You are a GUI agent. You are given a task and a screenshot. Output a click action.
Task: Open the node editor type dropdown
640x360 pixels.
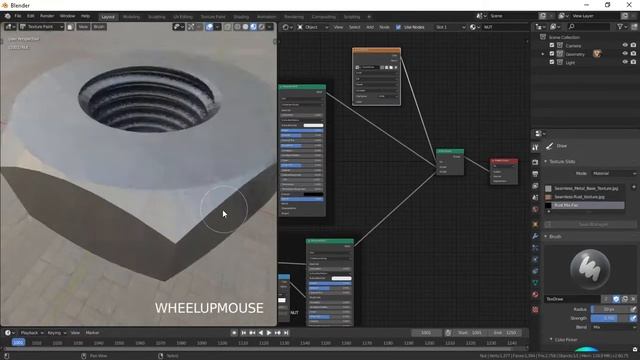pos(287,27)
